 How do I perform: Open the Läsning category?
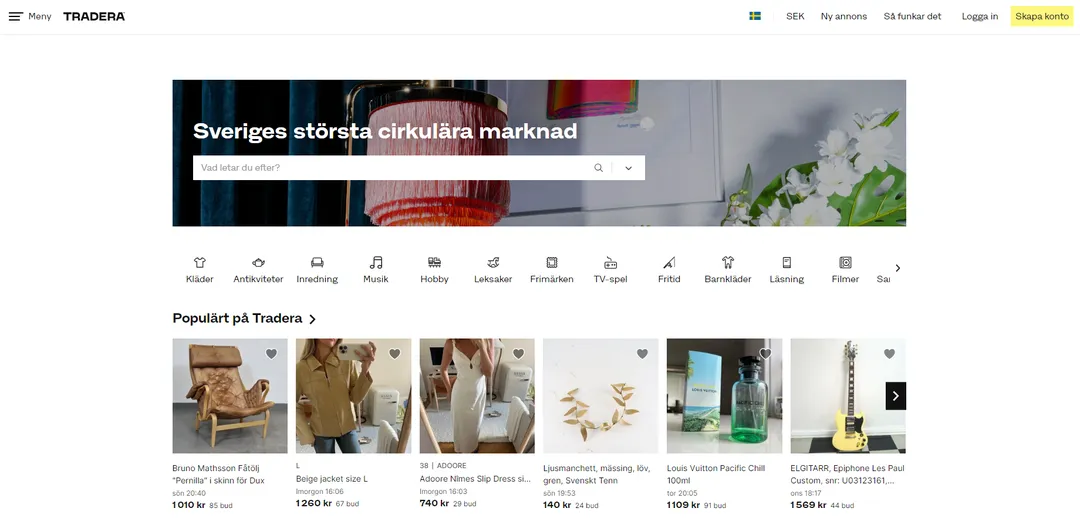point(787,270)
